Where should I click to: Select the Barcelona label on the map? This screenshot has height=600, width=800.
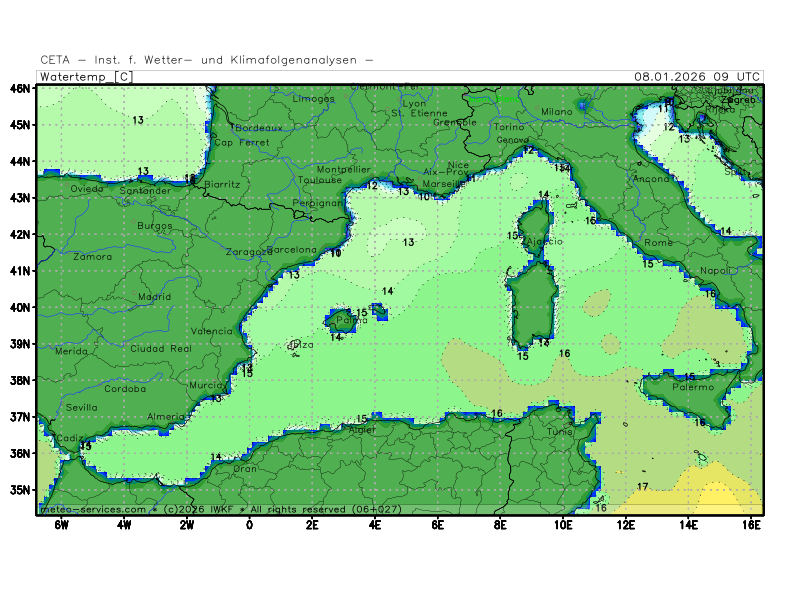click(x=292, y=250)
